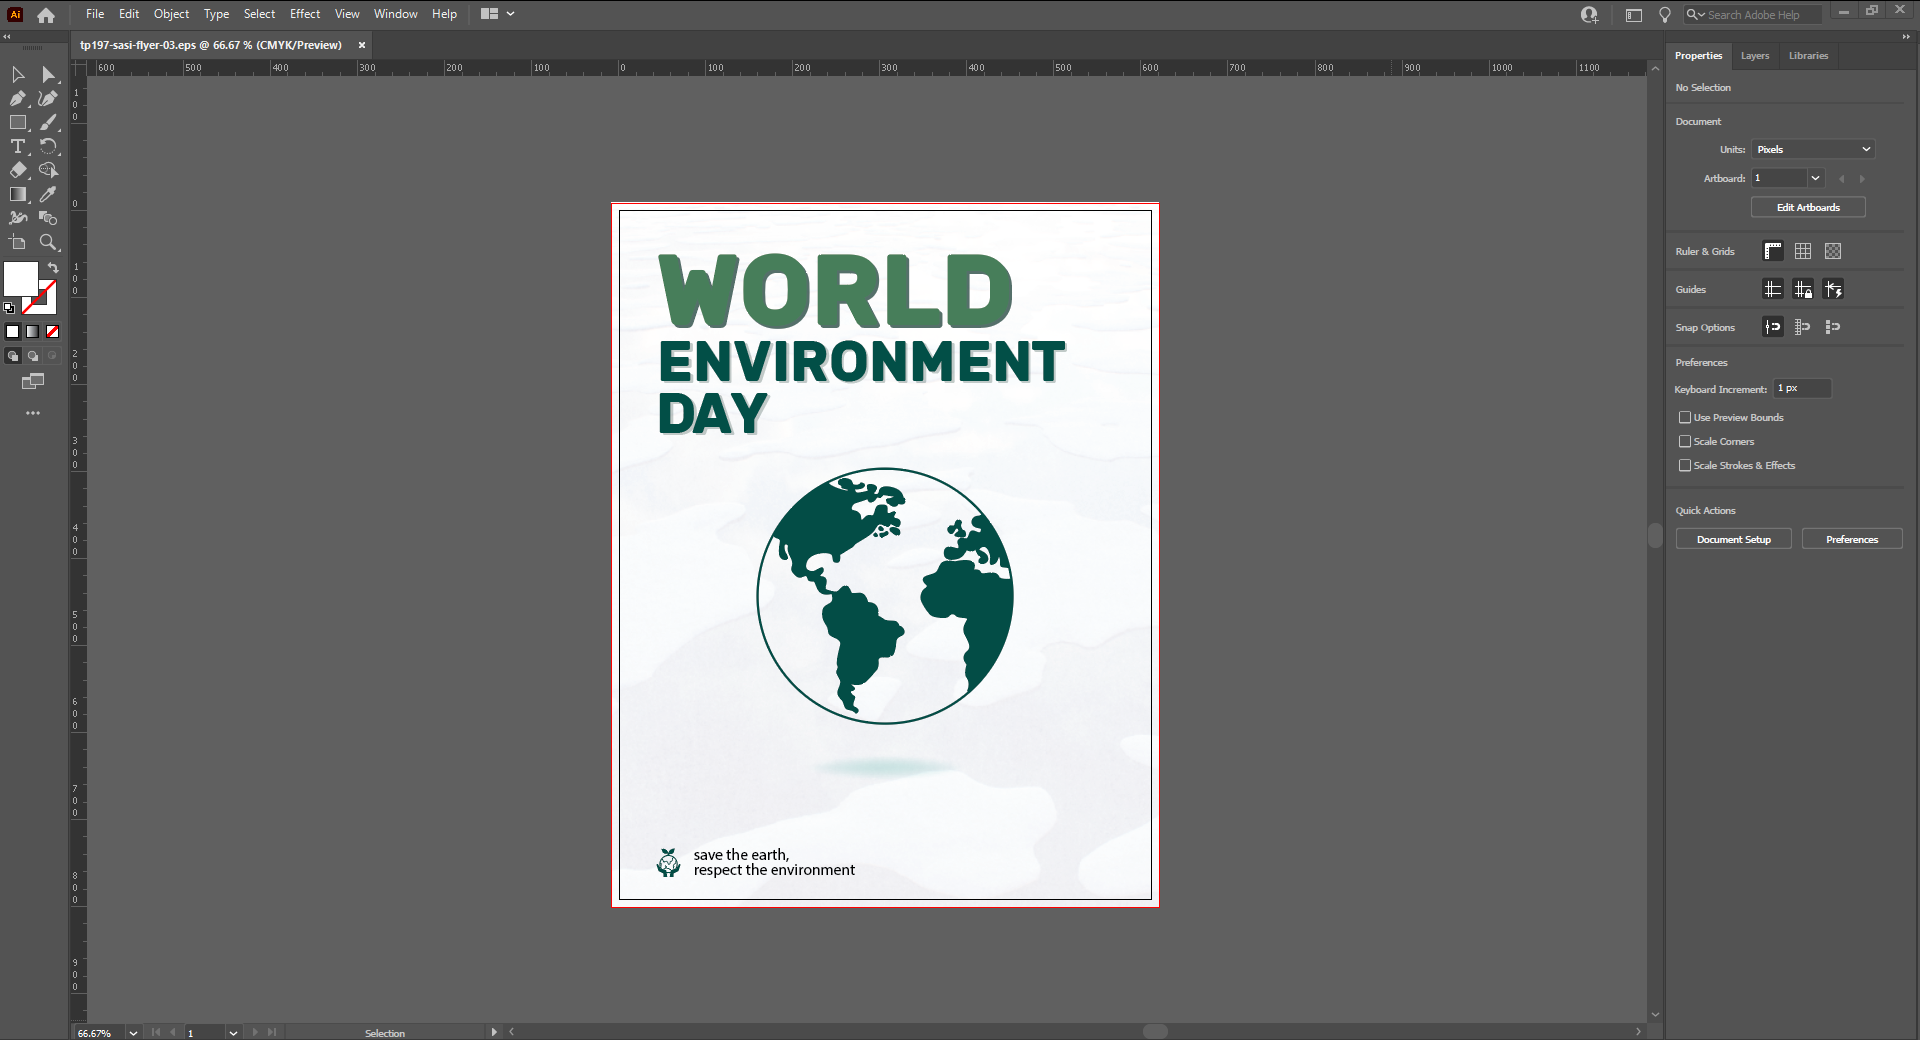Expand the status bar Selection menu arrow

(x=493, y=1032)
